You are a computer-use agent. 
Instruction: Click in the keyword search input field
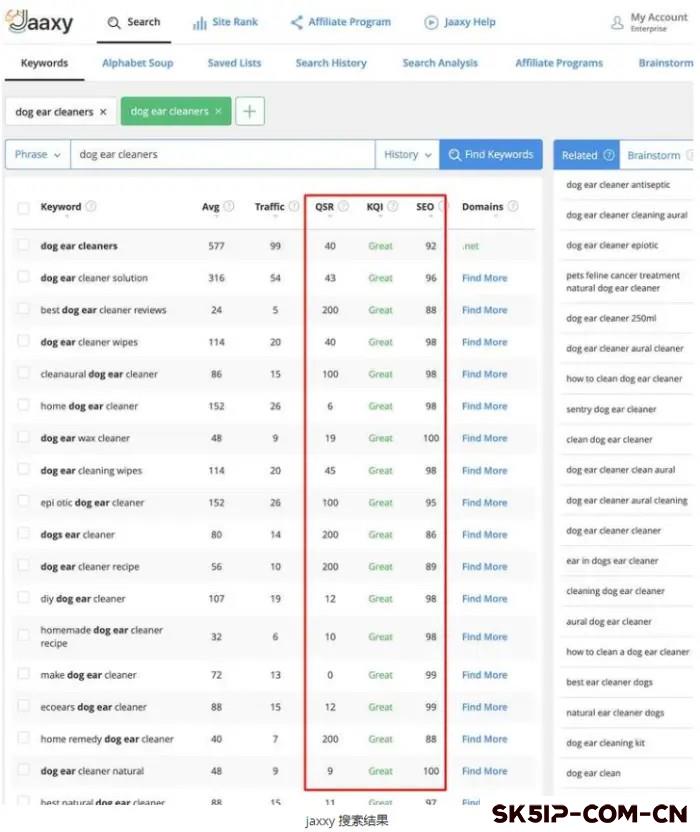[222, 154]
